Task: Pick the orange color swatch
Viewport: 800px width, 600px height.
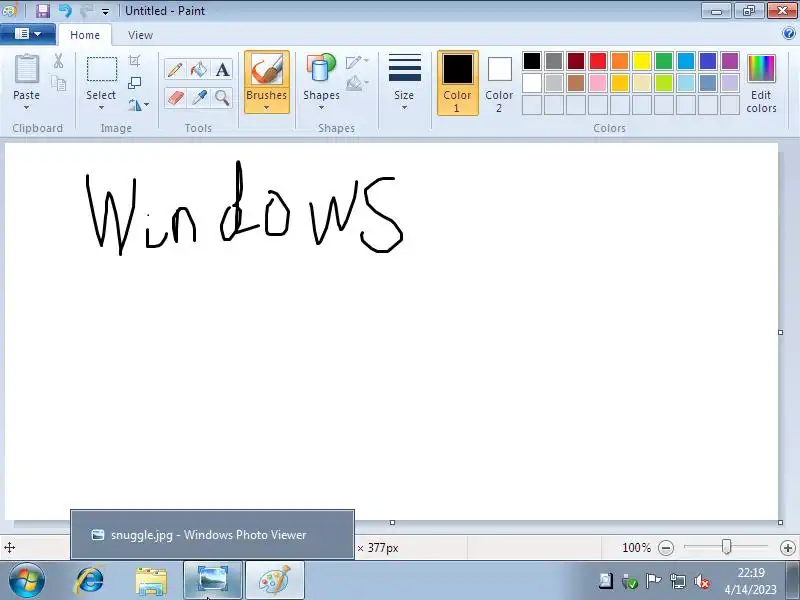Action: click(619, 61)
